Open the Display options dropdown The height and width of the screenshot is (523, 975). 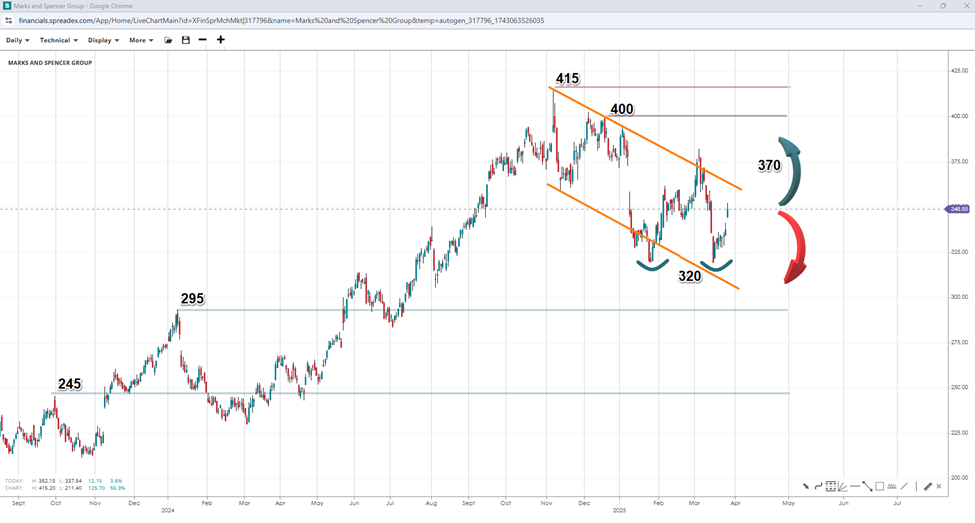103,40
